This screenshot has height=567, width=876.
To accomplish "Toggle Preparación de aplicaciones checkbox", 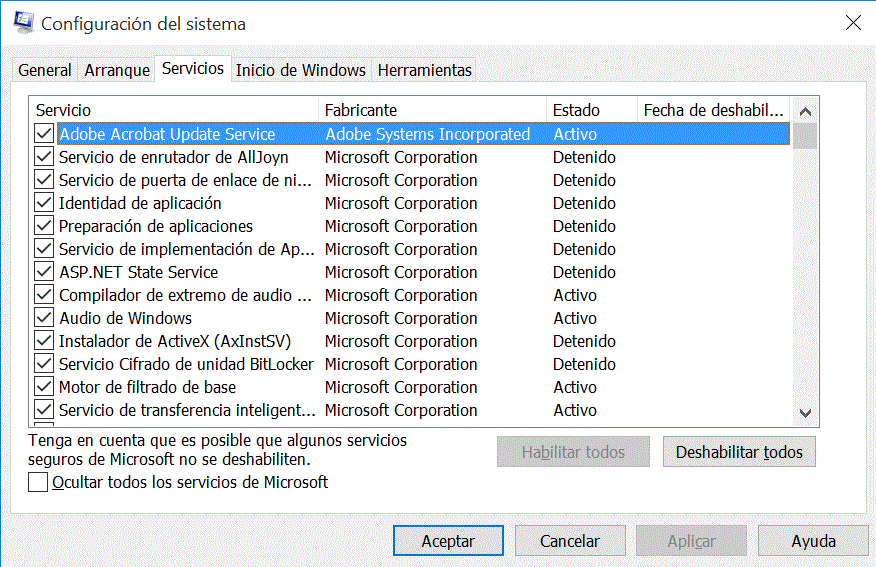I will click(44, 225).
